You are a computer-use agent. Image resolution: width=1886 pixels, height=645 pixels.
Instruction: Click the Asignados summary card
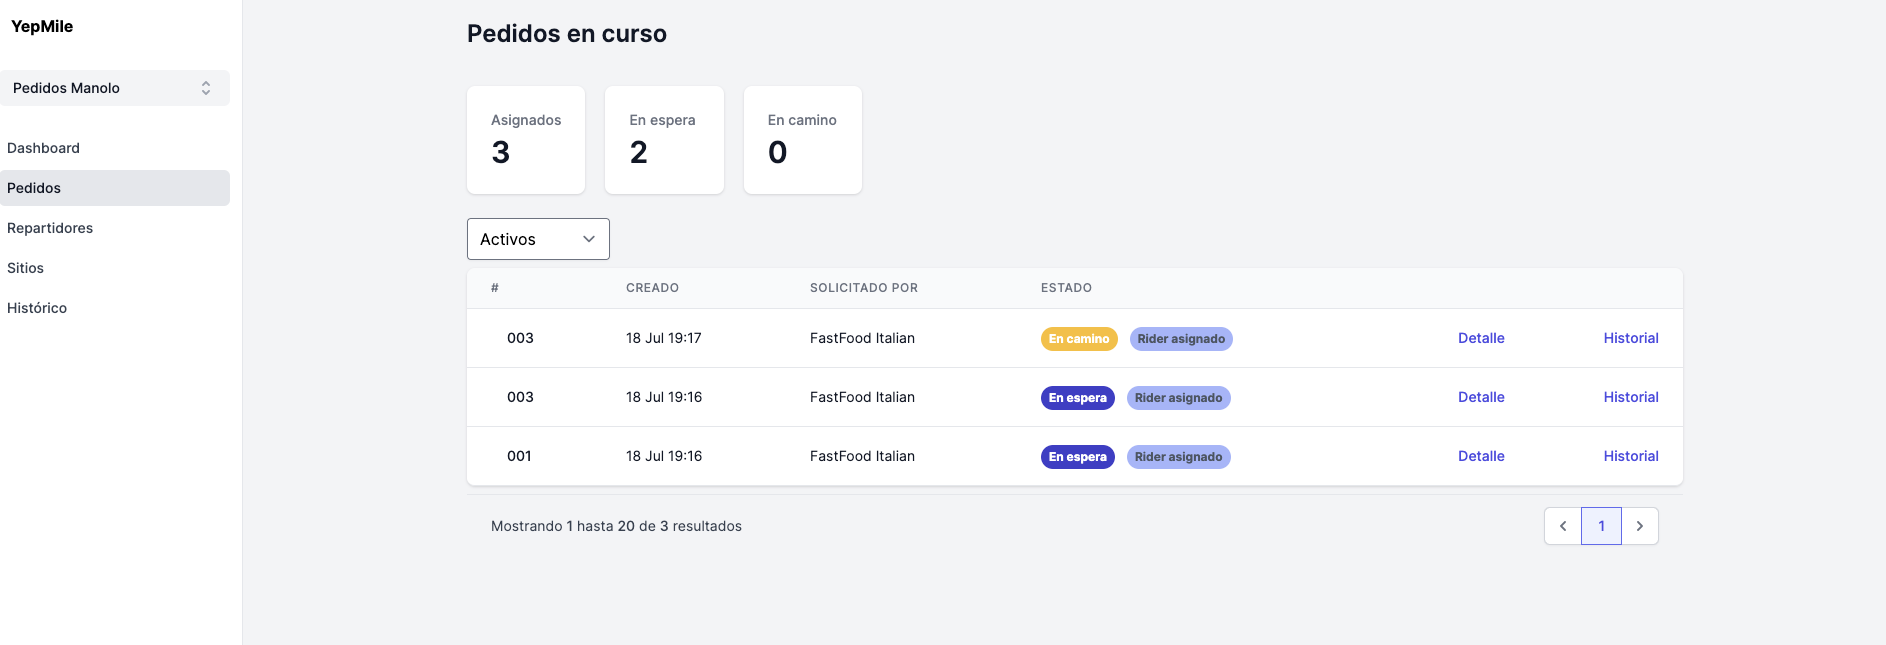tap(526, 140)
